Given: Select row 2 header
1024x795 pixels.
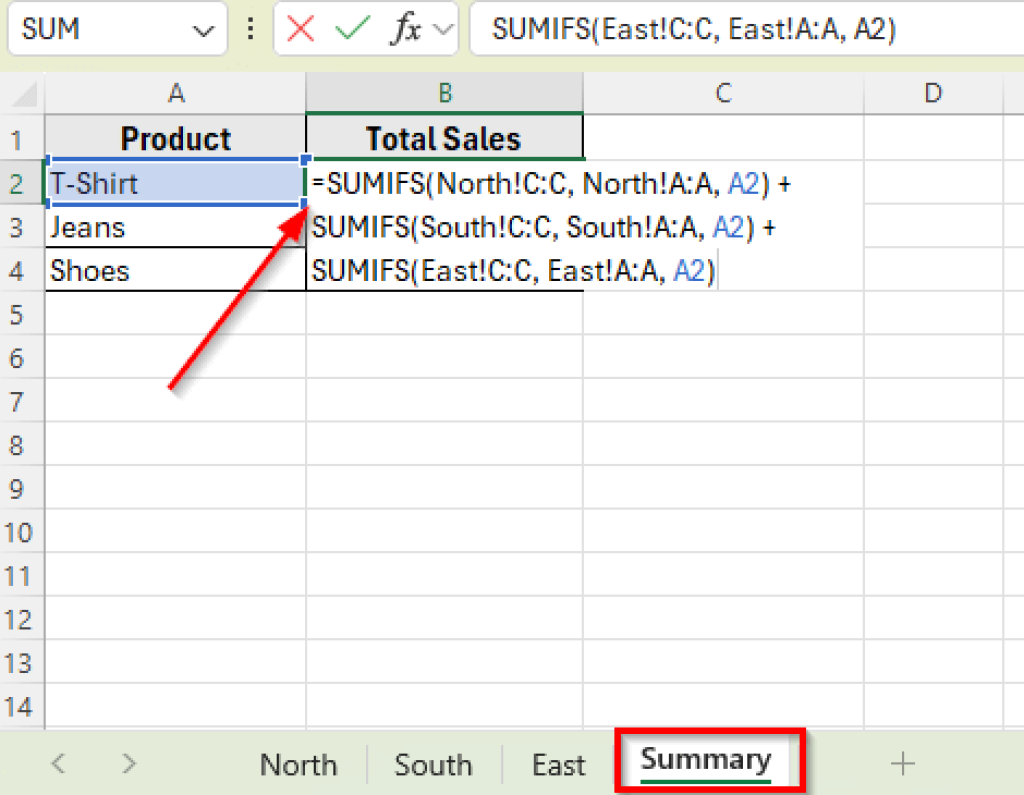Looking at the screenshot, I should [x=20, y=183].
